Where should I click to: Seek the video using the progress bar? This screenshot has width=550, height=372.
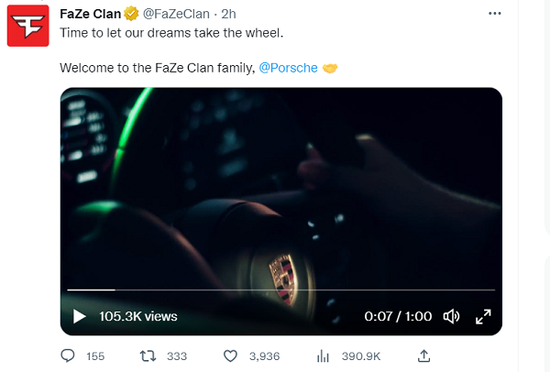point(281,290)
